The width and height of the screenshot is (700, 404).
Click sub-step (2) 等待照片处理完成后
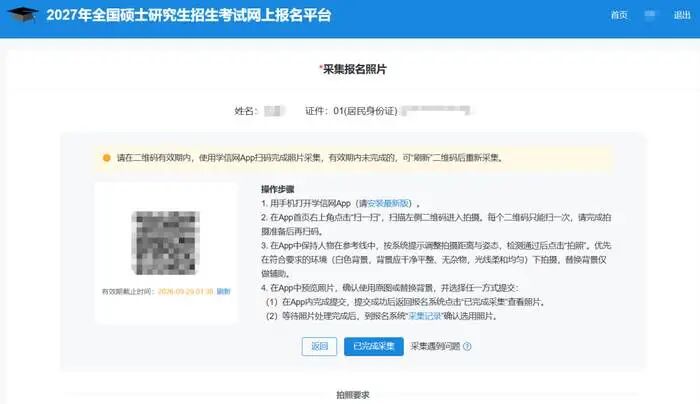[382, 316]
